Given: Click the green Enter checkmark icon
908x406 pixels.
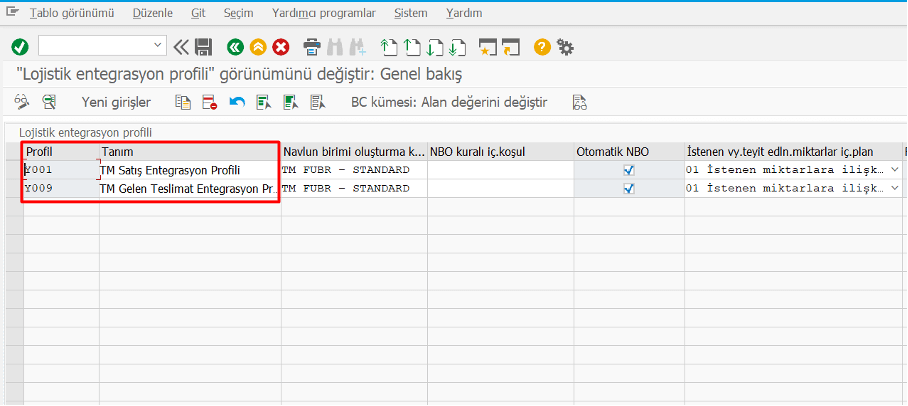Looking at the screenshot, I should tap(20, 46).
